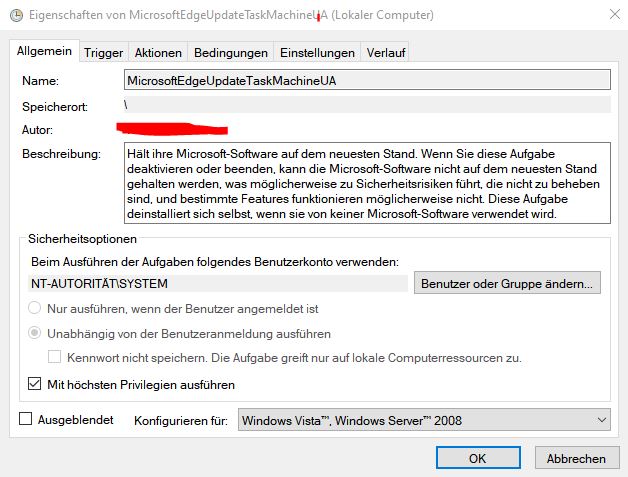The image size is (628, 477).
Task: Close the properties dialog with the X button
Action: click(615, 14)
